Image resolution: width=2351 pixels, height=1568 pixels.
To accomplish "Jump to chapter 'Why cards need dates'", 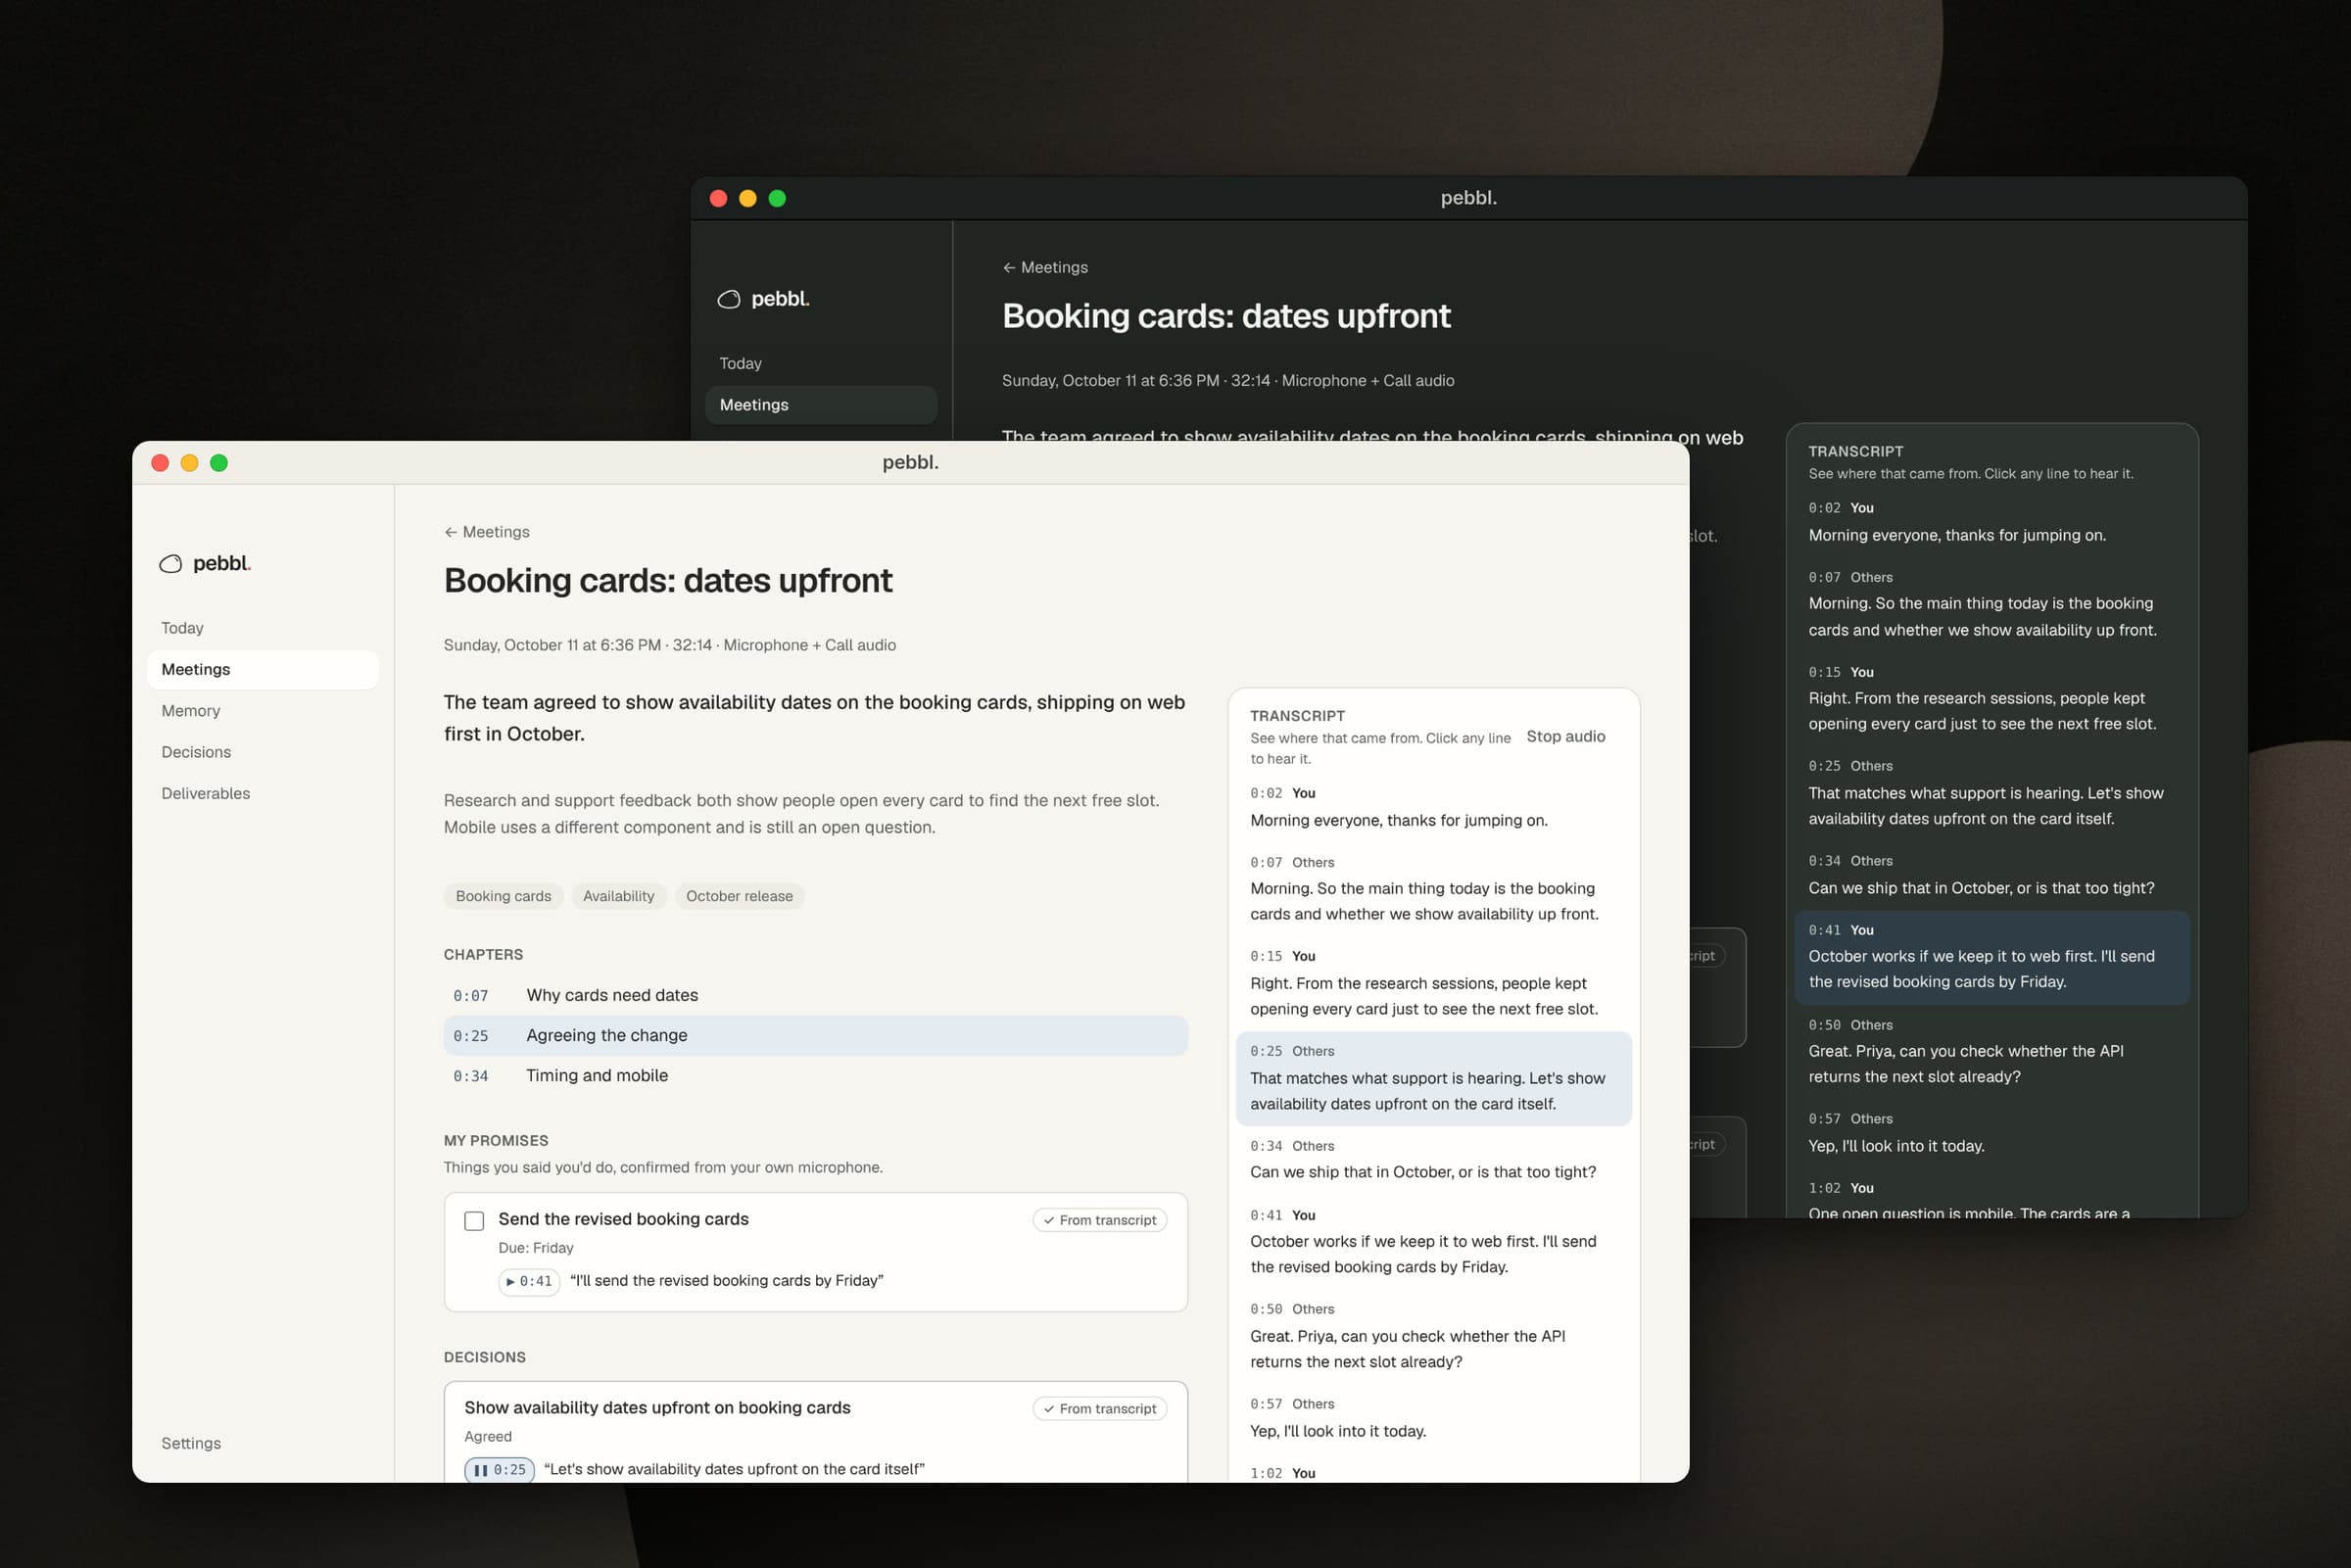I will pos(815,995).
